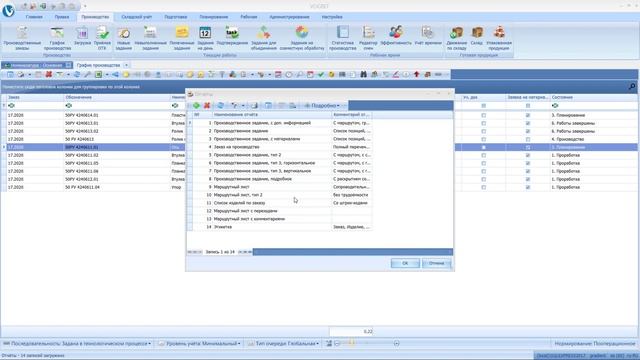
Task: Open Подробно dropdown in reports dialog
Action: tap(322, 105)
